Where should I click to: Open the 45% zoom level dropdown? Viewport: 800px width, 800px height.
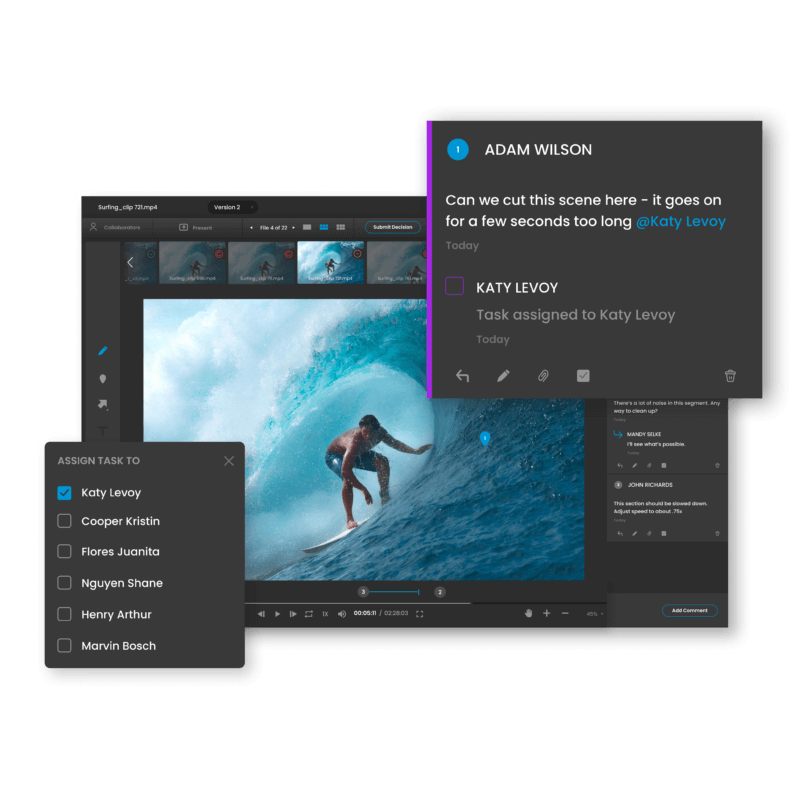(x=594, y=614)
